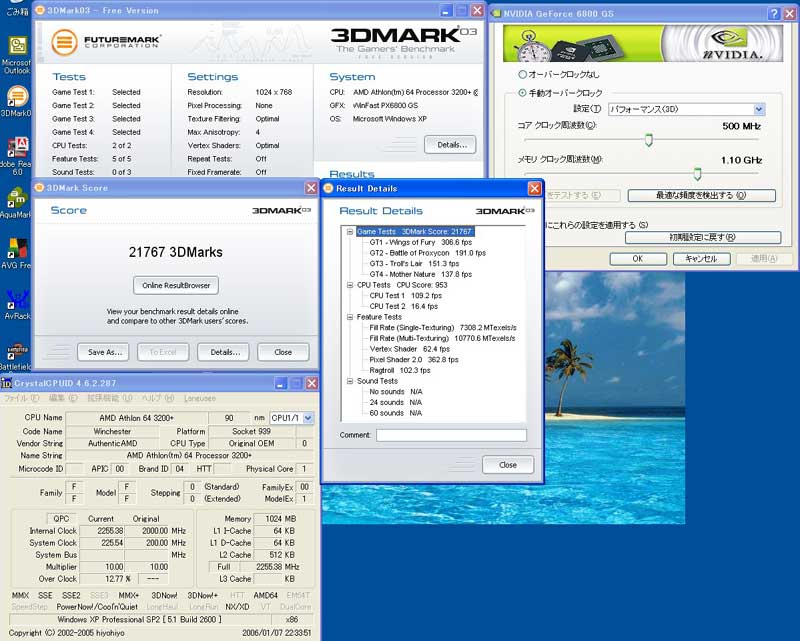Open the AVG Free desktop icon
The width and height of the screenshot is (800, 641).
coord(17,253)
